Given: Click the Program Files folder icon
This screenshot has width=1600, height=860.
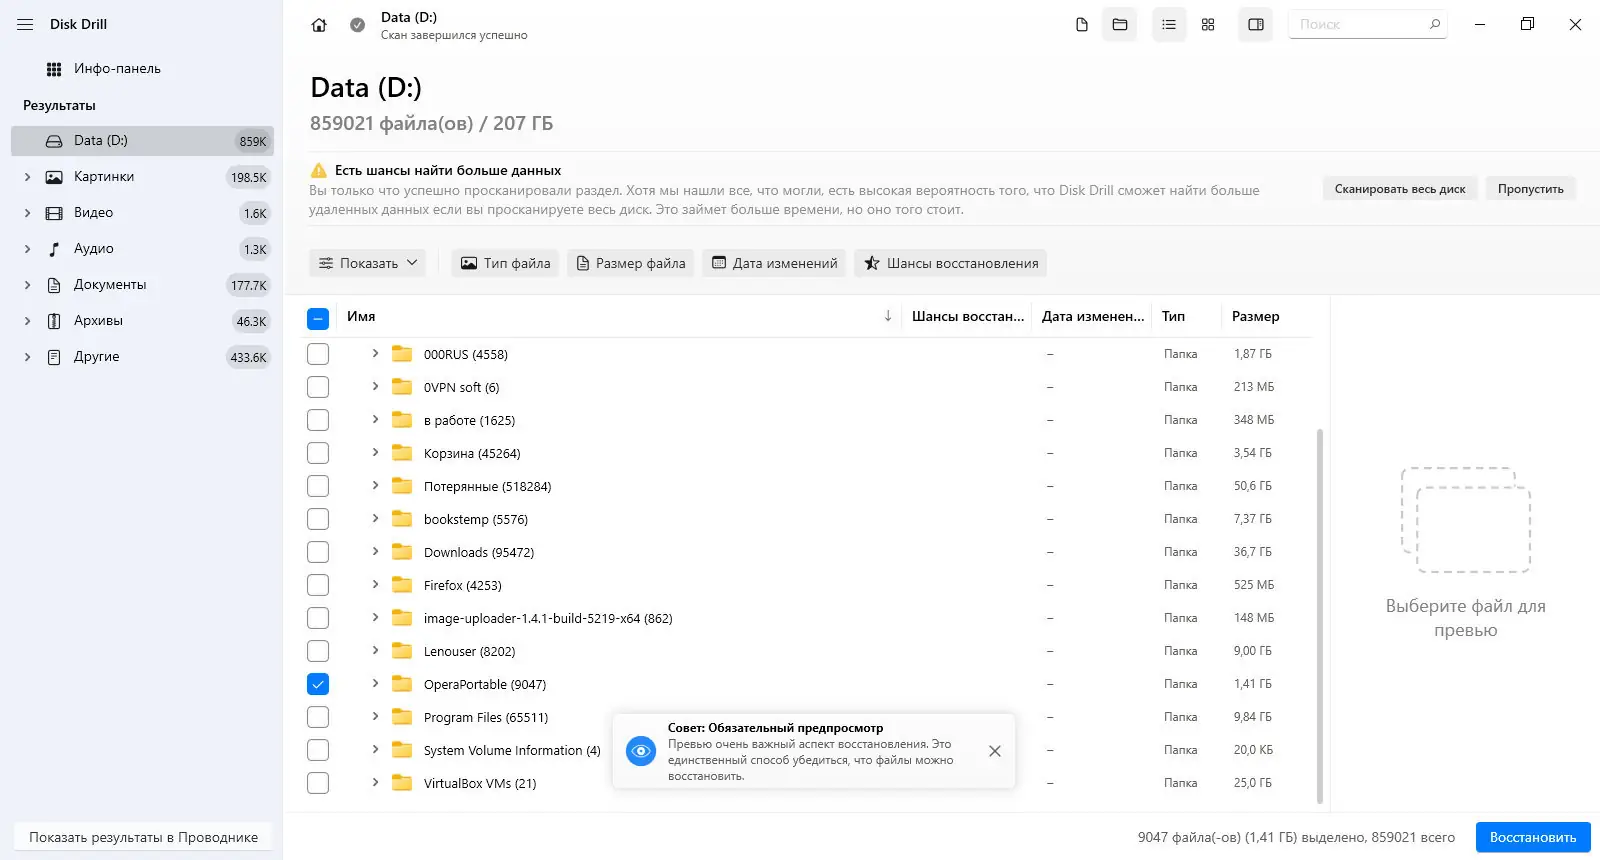Looking at the screenshot, I should pyautogui.click(x=402, y=717).
